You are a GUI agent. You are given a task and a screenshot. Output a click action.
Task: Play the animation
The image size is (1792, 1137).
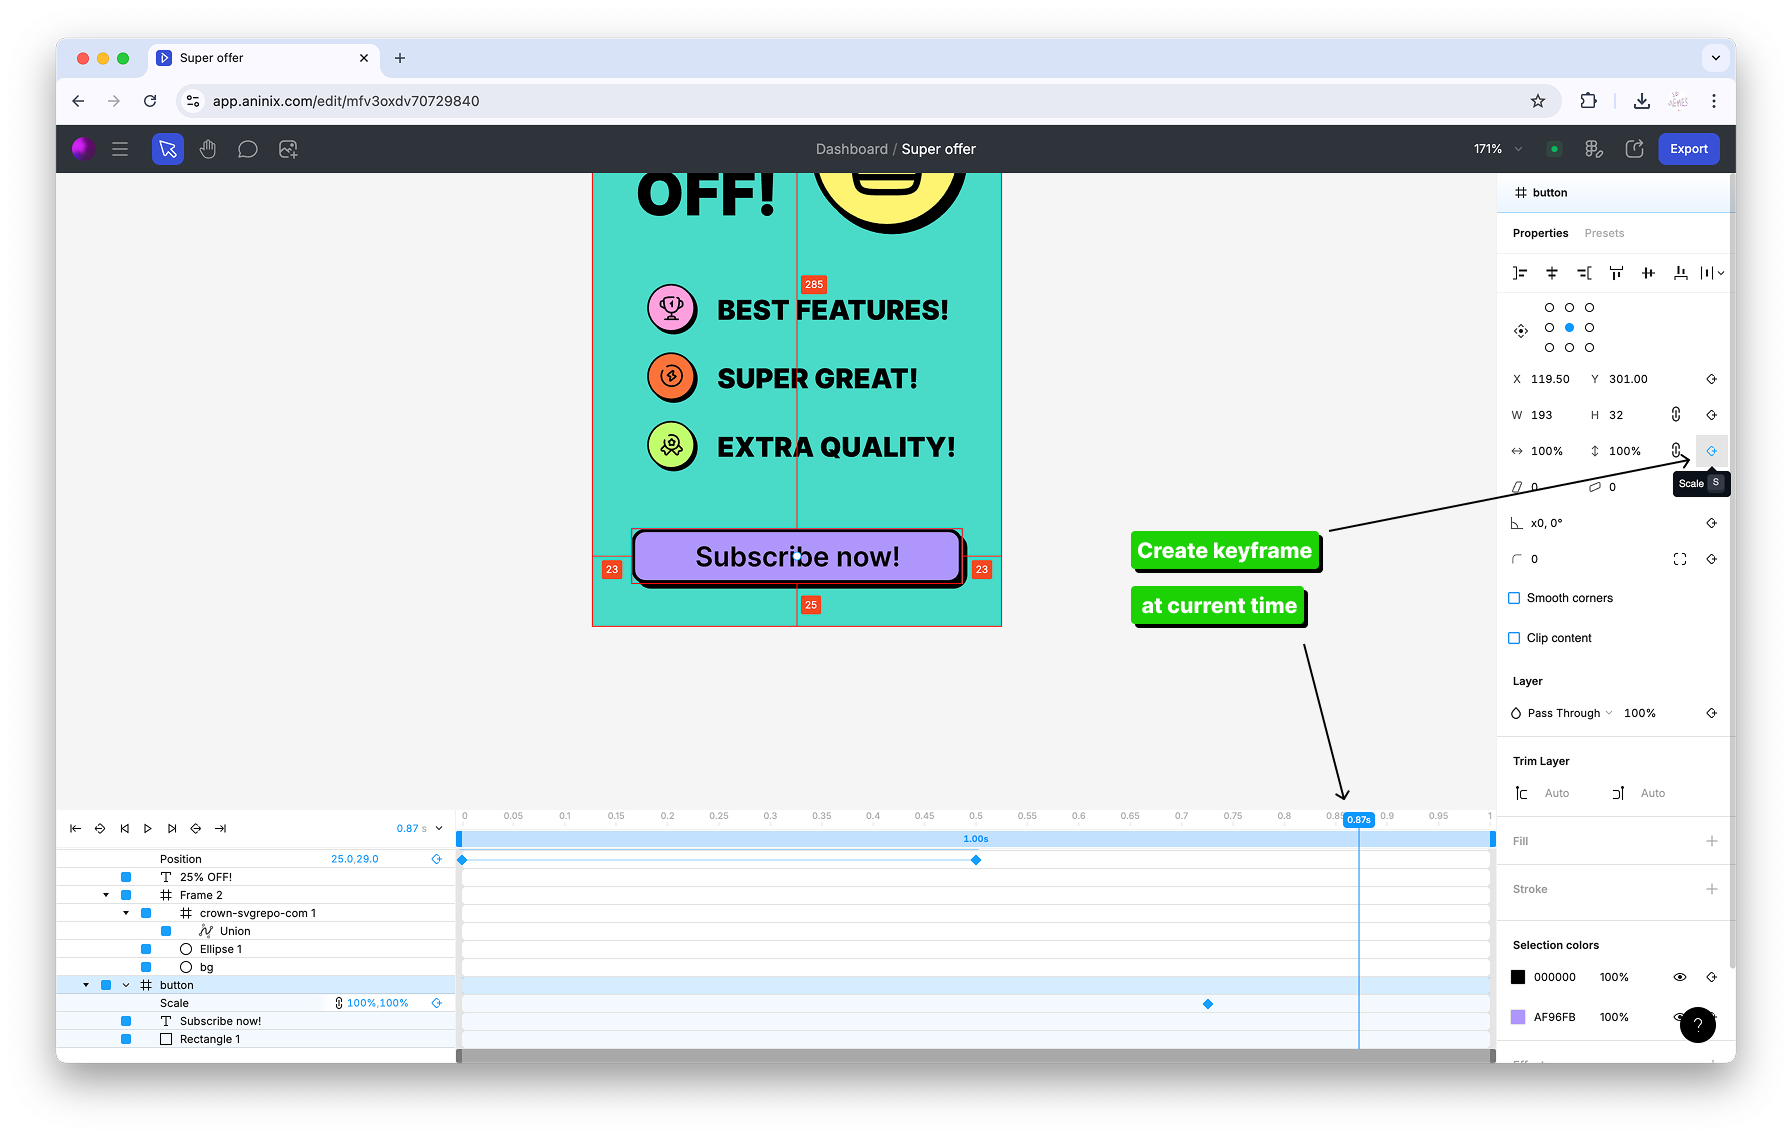point(148,828)
